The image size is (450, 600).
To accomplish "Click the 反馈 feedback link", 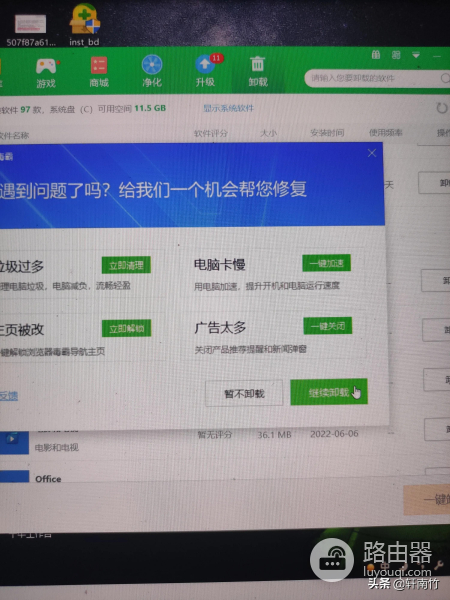I will point(8,396).
